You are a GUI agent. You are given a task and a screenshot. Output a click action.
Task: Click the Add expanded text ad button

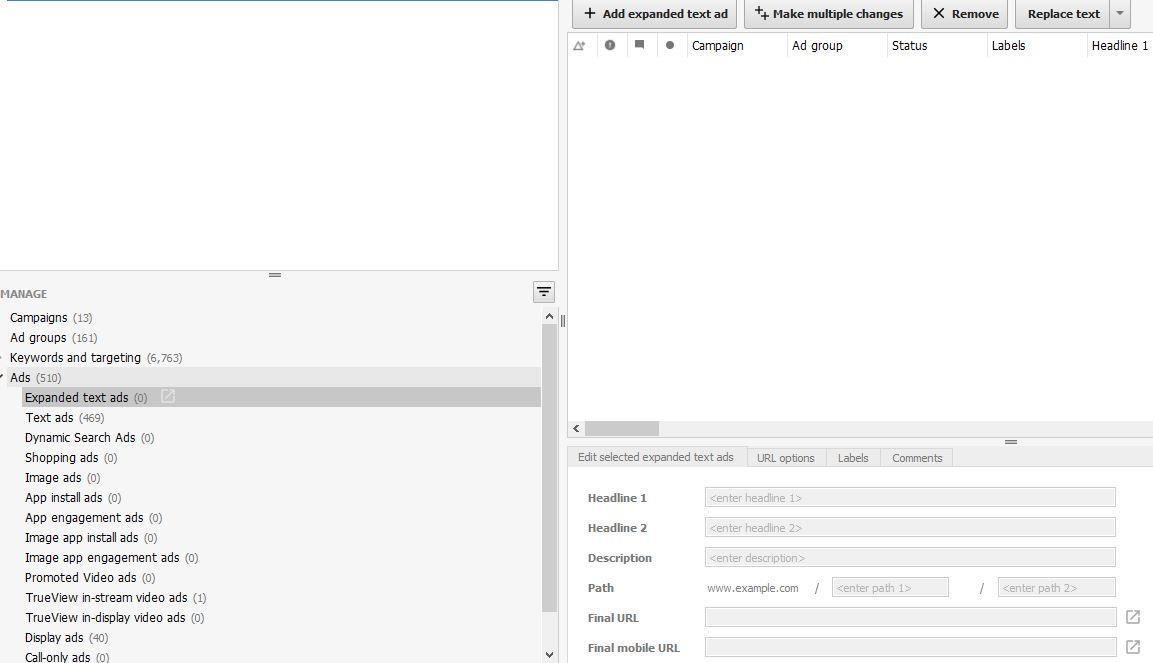[x=654, y=14]
